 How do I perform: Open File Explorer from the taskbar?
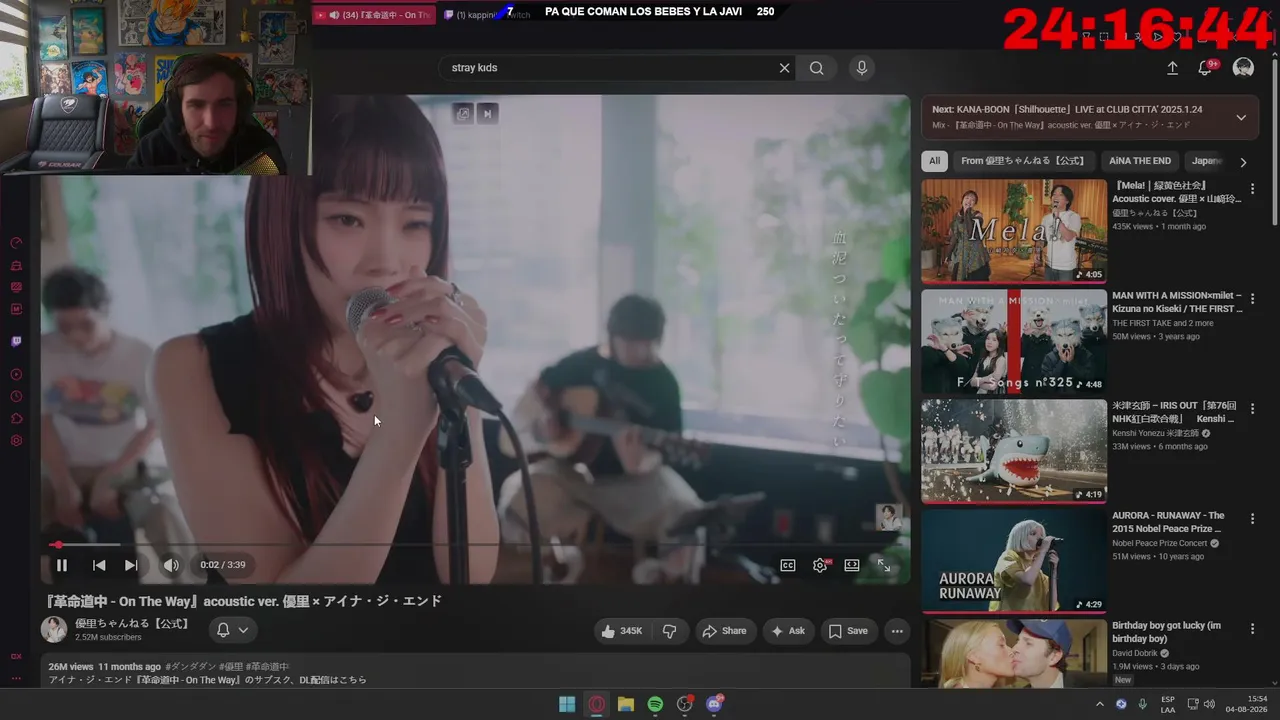tap(626, 704)
